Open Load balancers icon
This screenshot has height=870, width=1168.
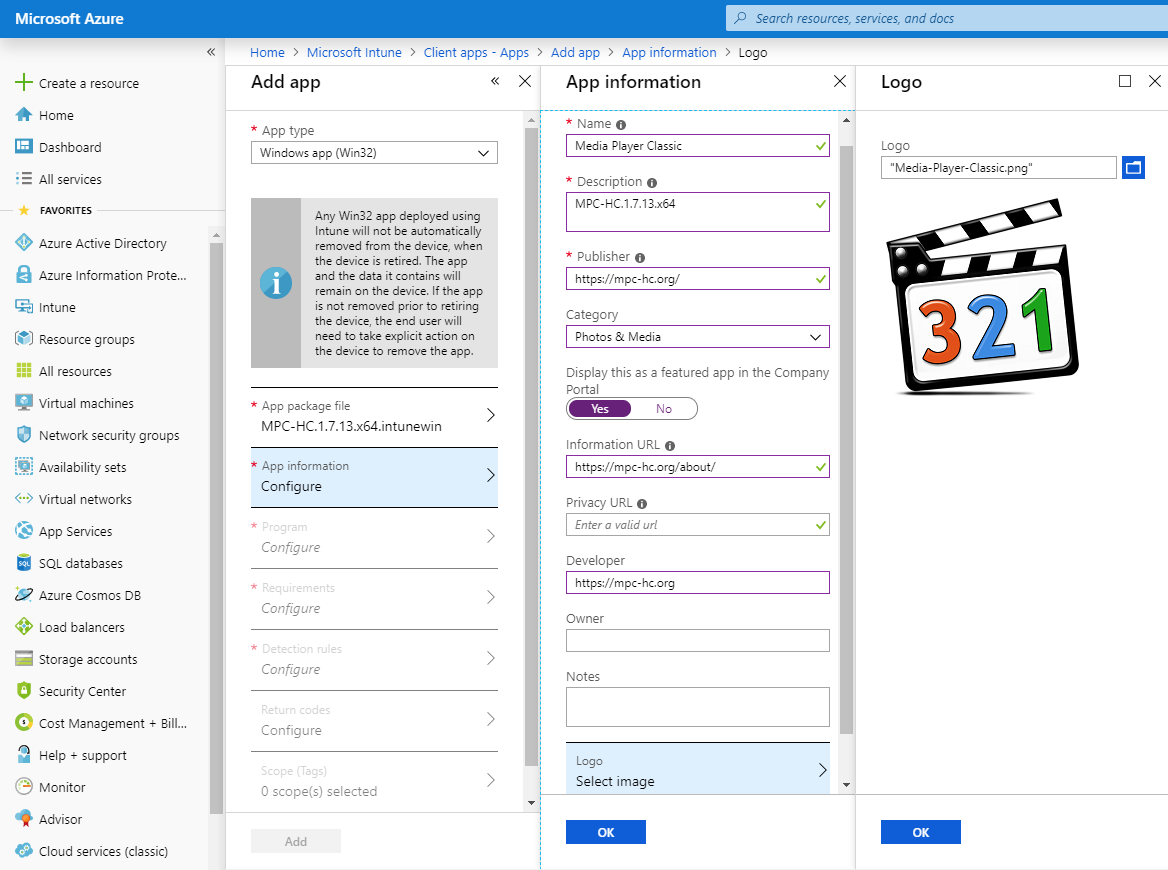coord(24,627)
